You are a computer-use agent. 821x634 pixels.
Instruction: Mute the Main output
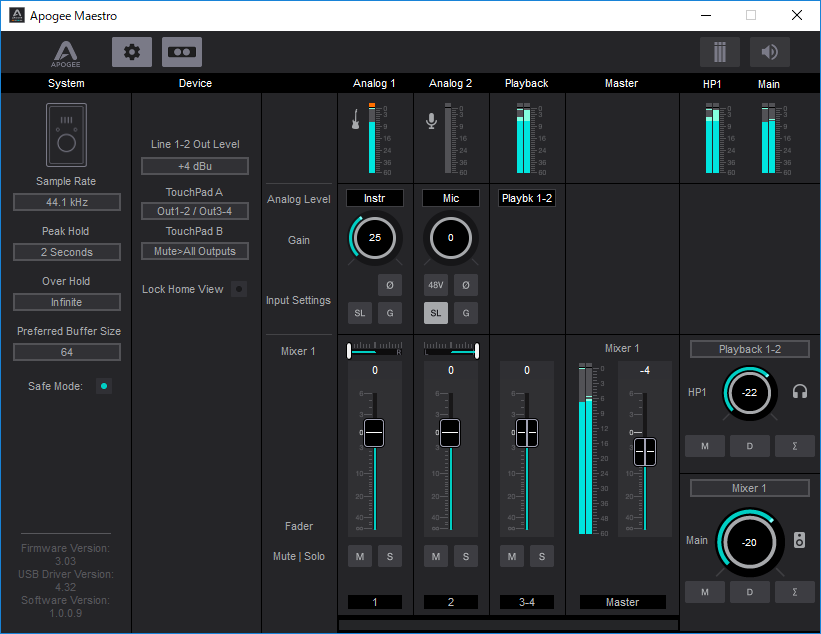705,592
